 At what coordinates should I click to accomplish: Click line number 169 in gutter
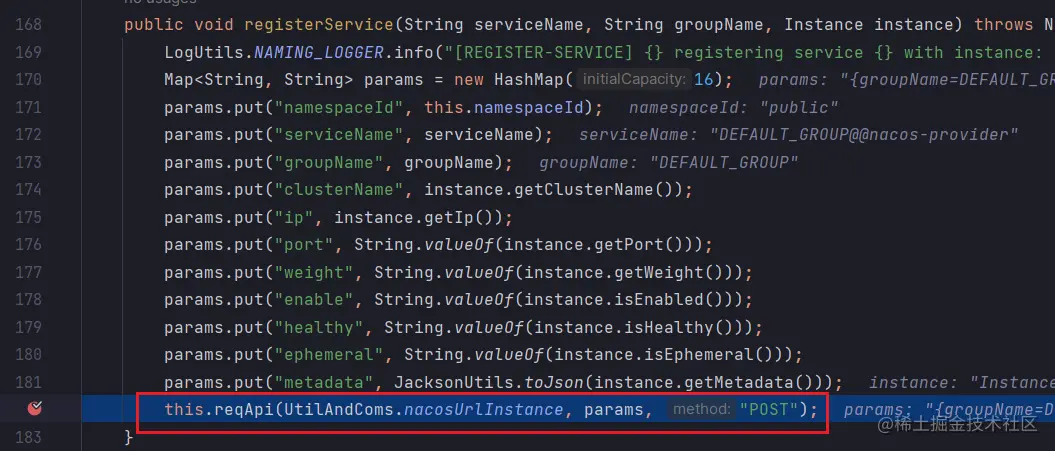point(28,53)
